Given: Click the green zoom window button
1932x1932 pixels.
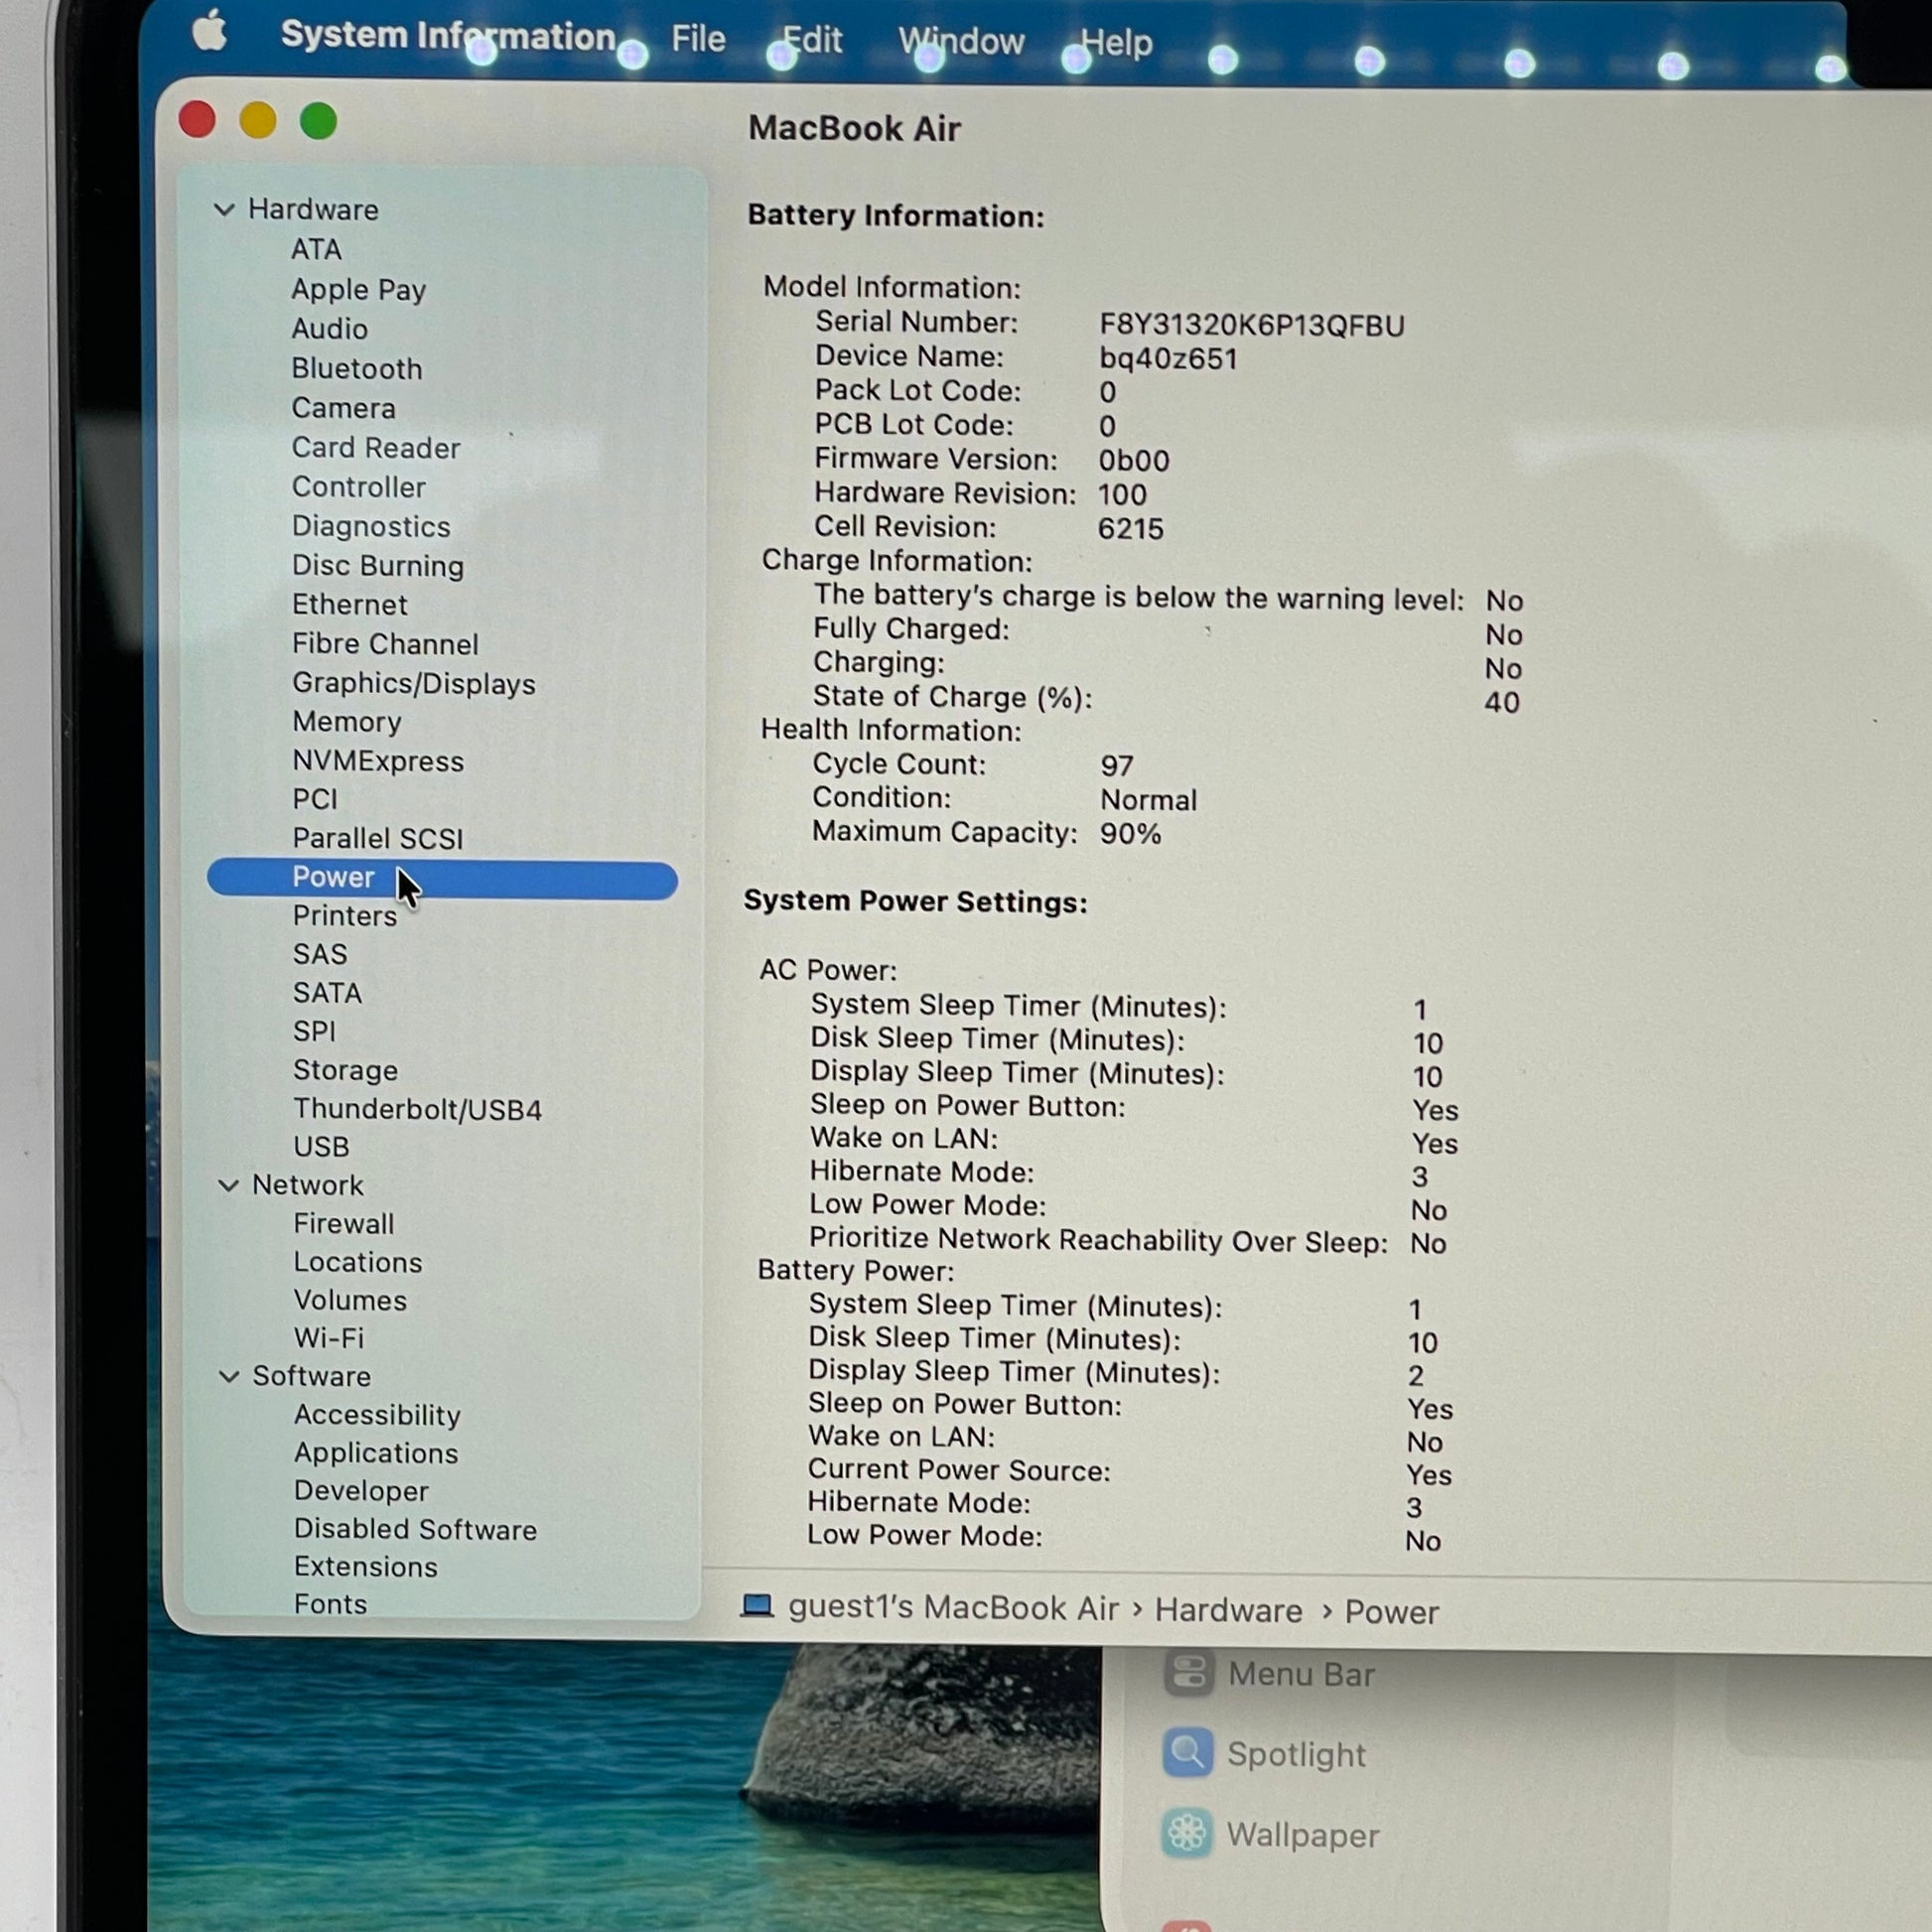Looking at the screenshot, I should point(318,121).
